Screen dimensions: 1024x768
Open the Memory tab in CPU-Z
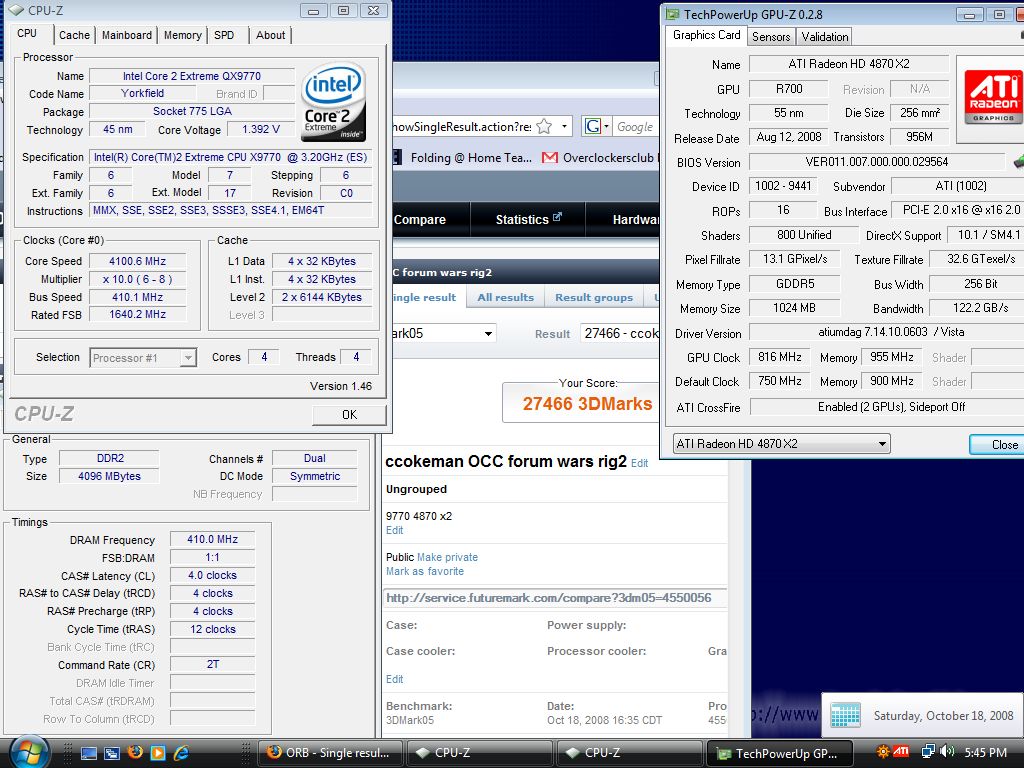point(182,35)
